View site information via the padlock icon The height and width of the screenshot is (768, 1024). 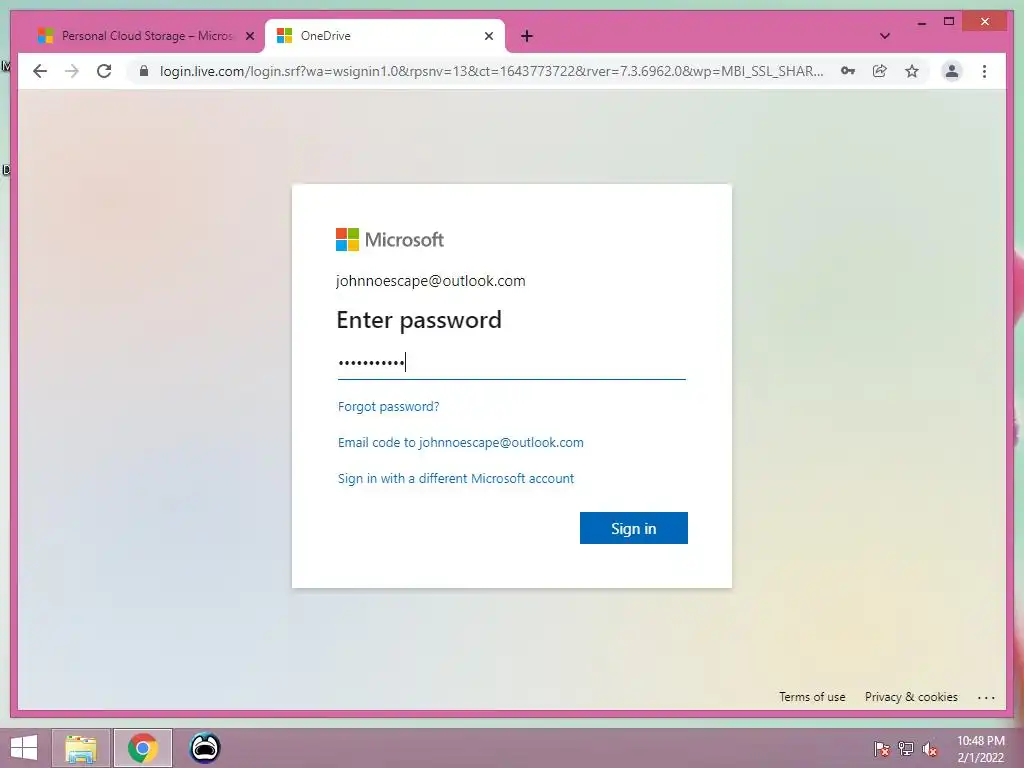tap(144, 71)
